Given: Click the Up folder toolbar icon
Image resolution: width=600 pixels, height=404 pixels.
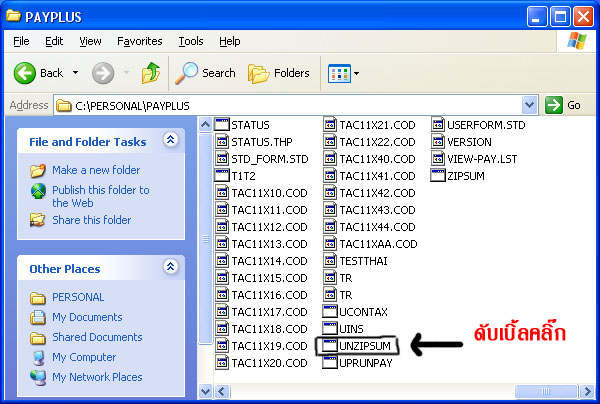Looking at the screenshot, I should 151,73.
